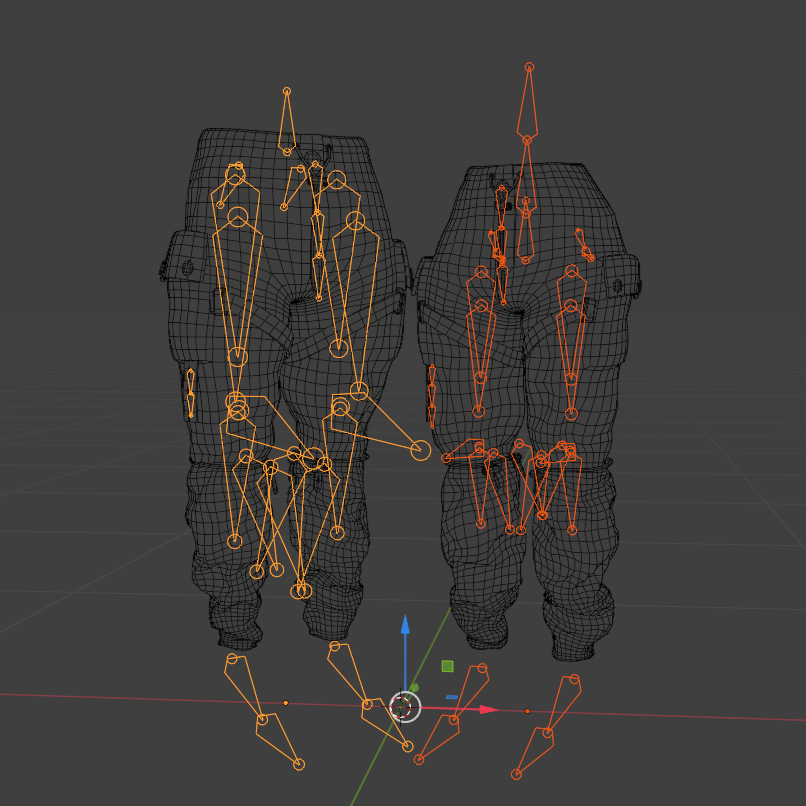Click the bone tip circle at the bottom of the left pants' inner leg

coord(301,591)
